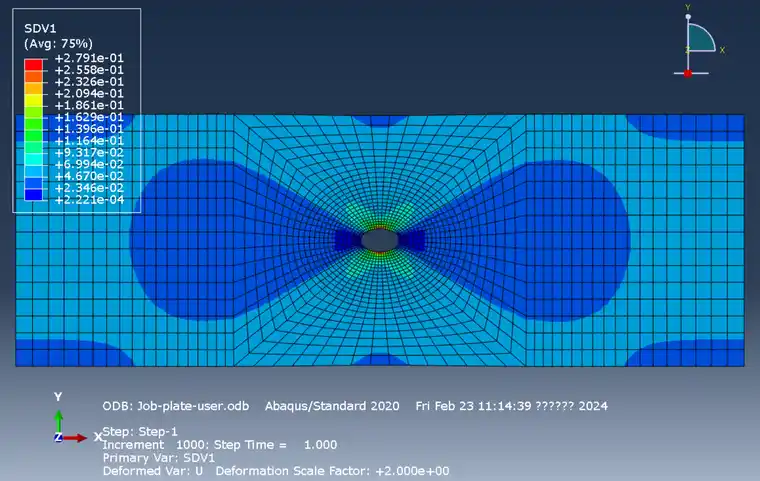Select the ODB: Job-plate-user.odb title text
760x481 pixels.
[175, 406]
